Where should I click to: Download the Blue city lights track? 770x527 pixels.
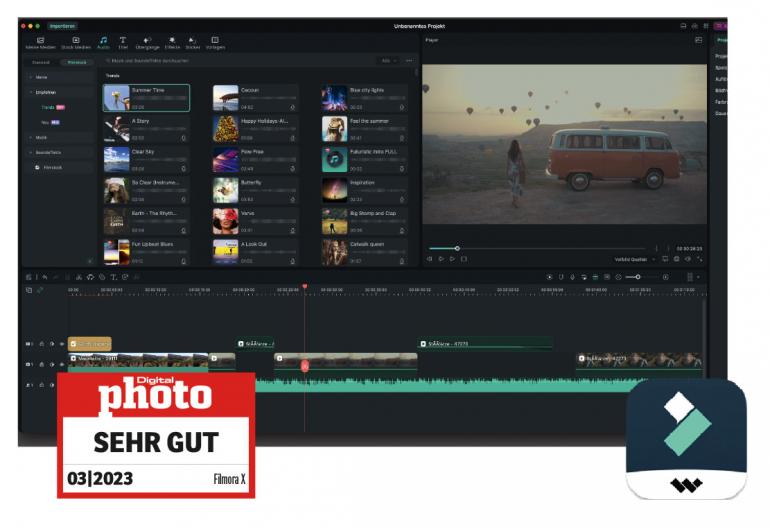(x=402, y=107)
